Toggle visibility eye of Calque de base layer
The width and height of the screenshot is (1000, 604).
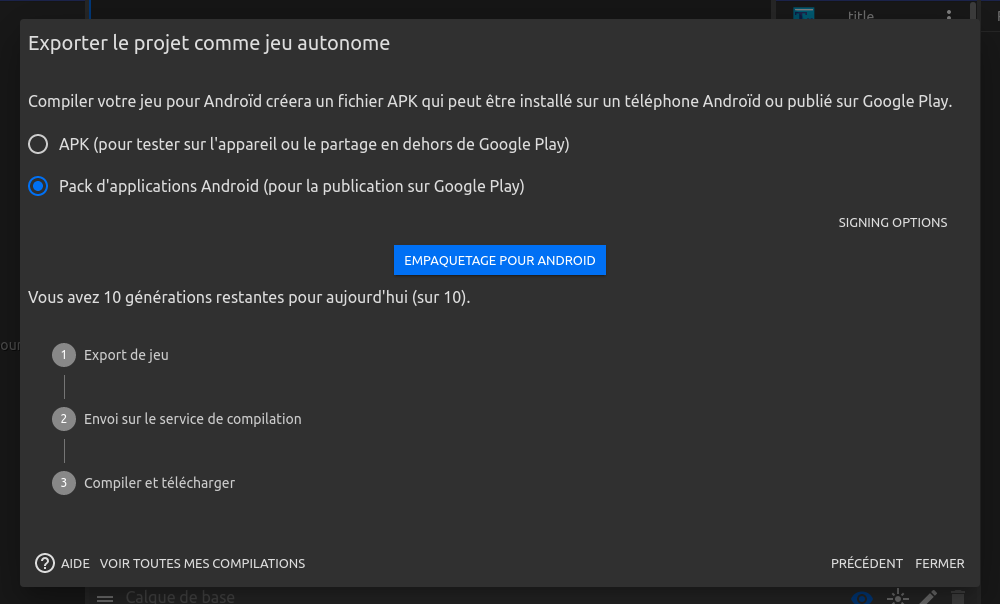coord(862,597)
